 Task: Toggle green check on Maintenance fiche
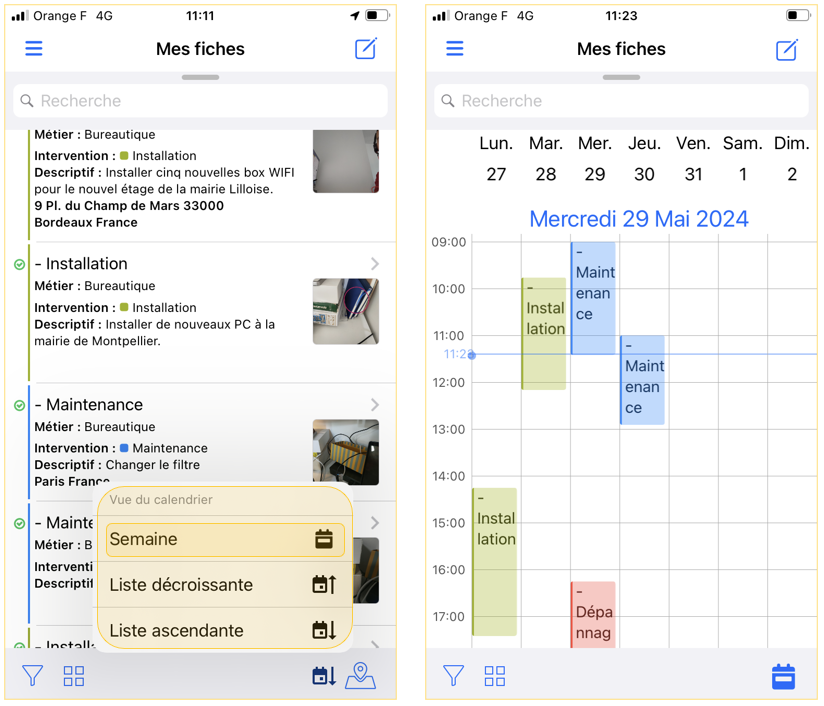pyautogui.click(x=20, y=406)
